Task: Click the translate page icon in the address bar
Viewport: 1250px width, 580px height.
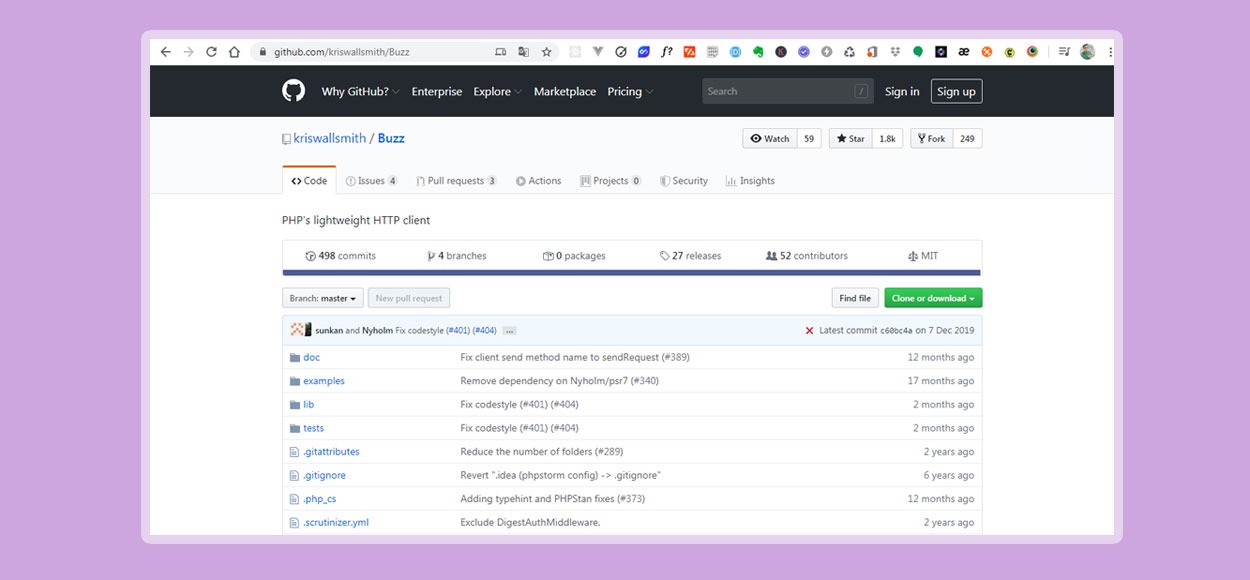Action: coord(523,52)
